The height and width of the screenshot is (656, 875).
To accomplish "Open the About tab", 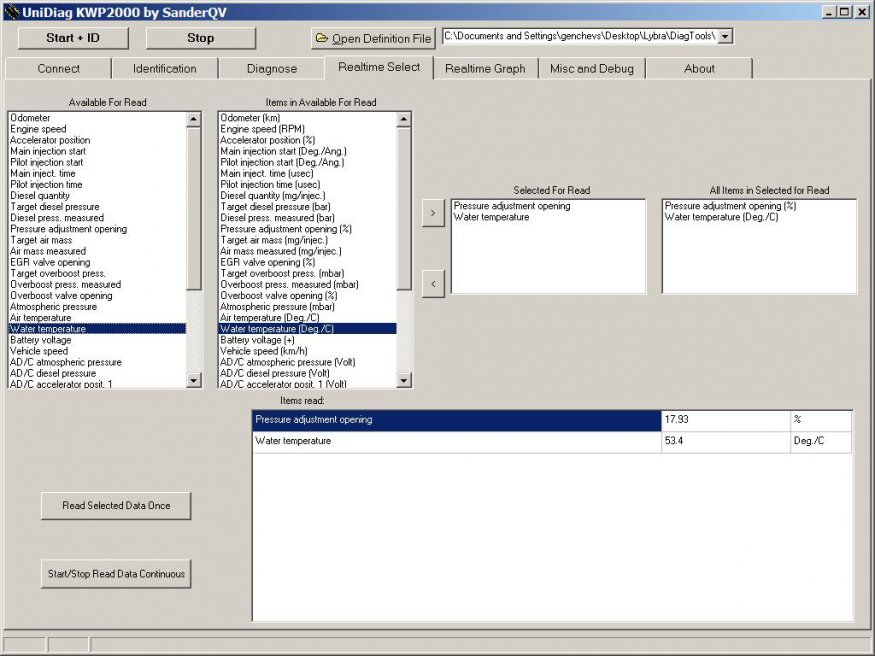I will tap(699, 69).
